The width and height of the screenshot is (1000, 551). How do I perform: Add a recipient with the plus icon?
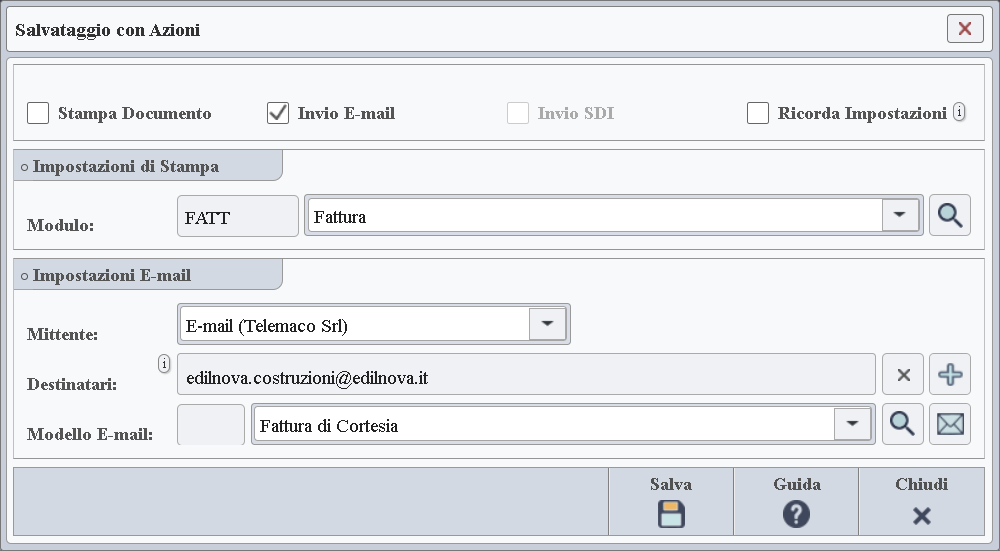950,375
